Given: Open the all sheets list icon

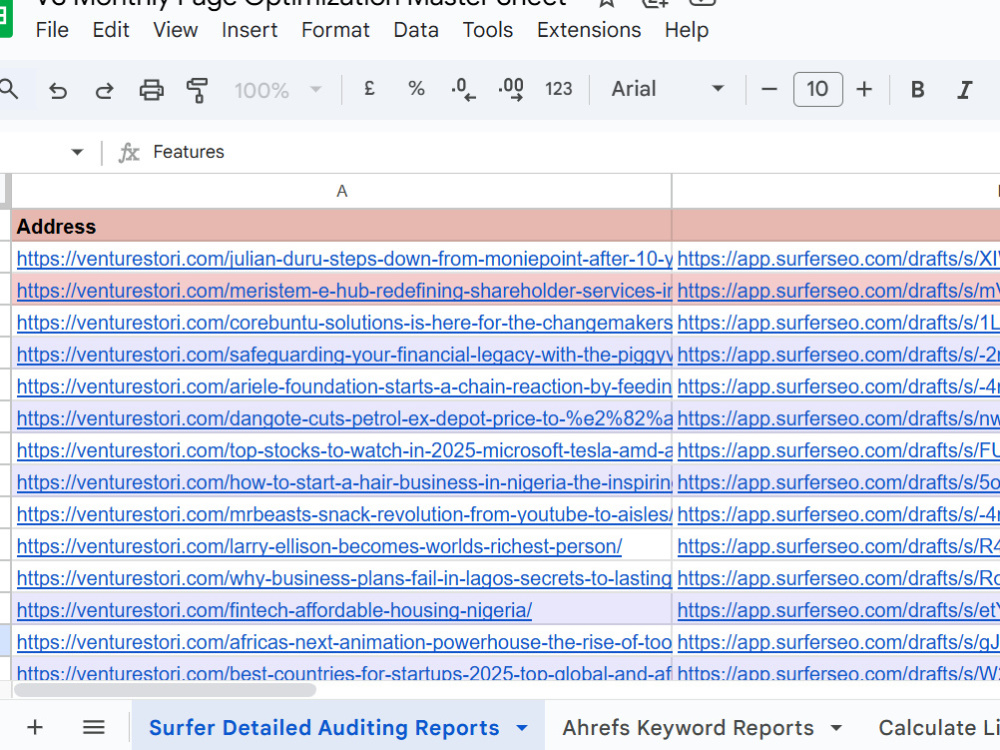Looking at the screenshot, I should tap(94, 727).
